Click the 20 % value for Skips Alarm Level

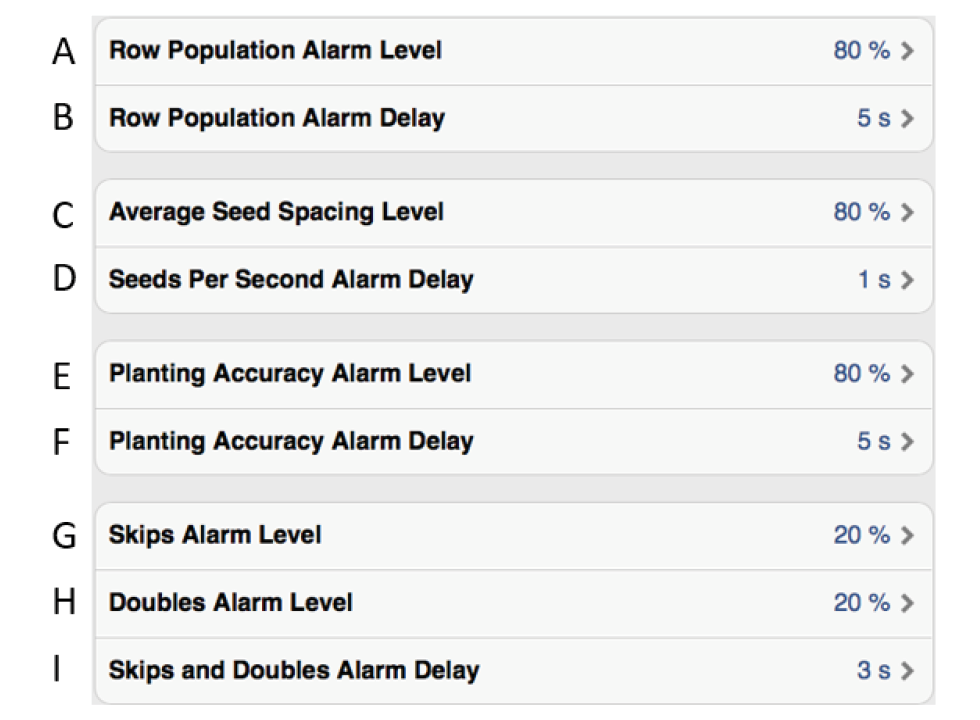coord(861,536)
